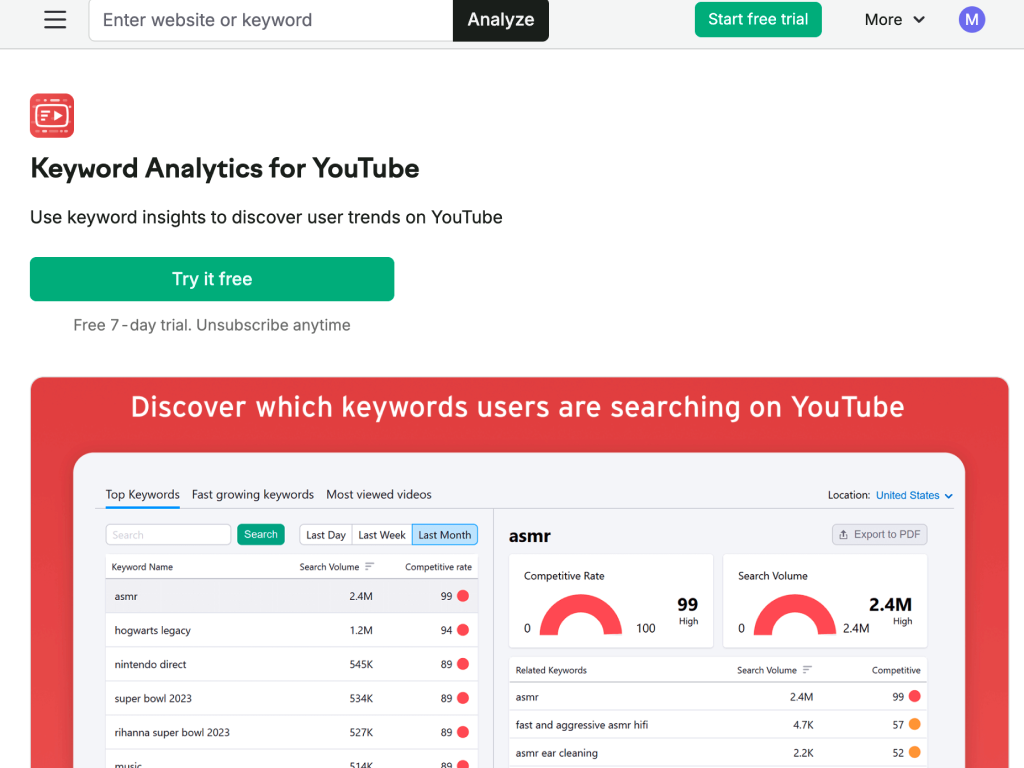Viewport: 1024px width, 768px height.
Task: Click the asmr heading in detail panel
Action: point(530,536)
